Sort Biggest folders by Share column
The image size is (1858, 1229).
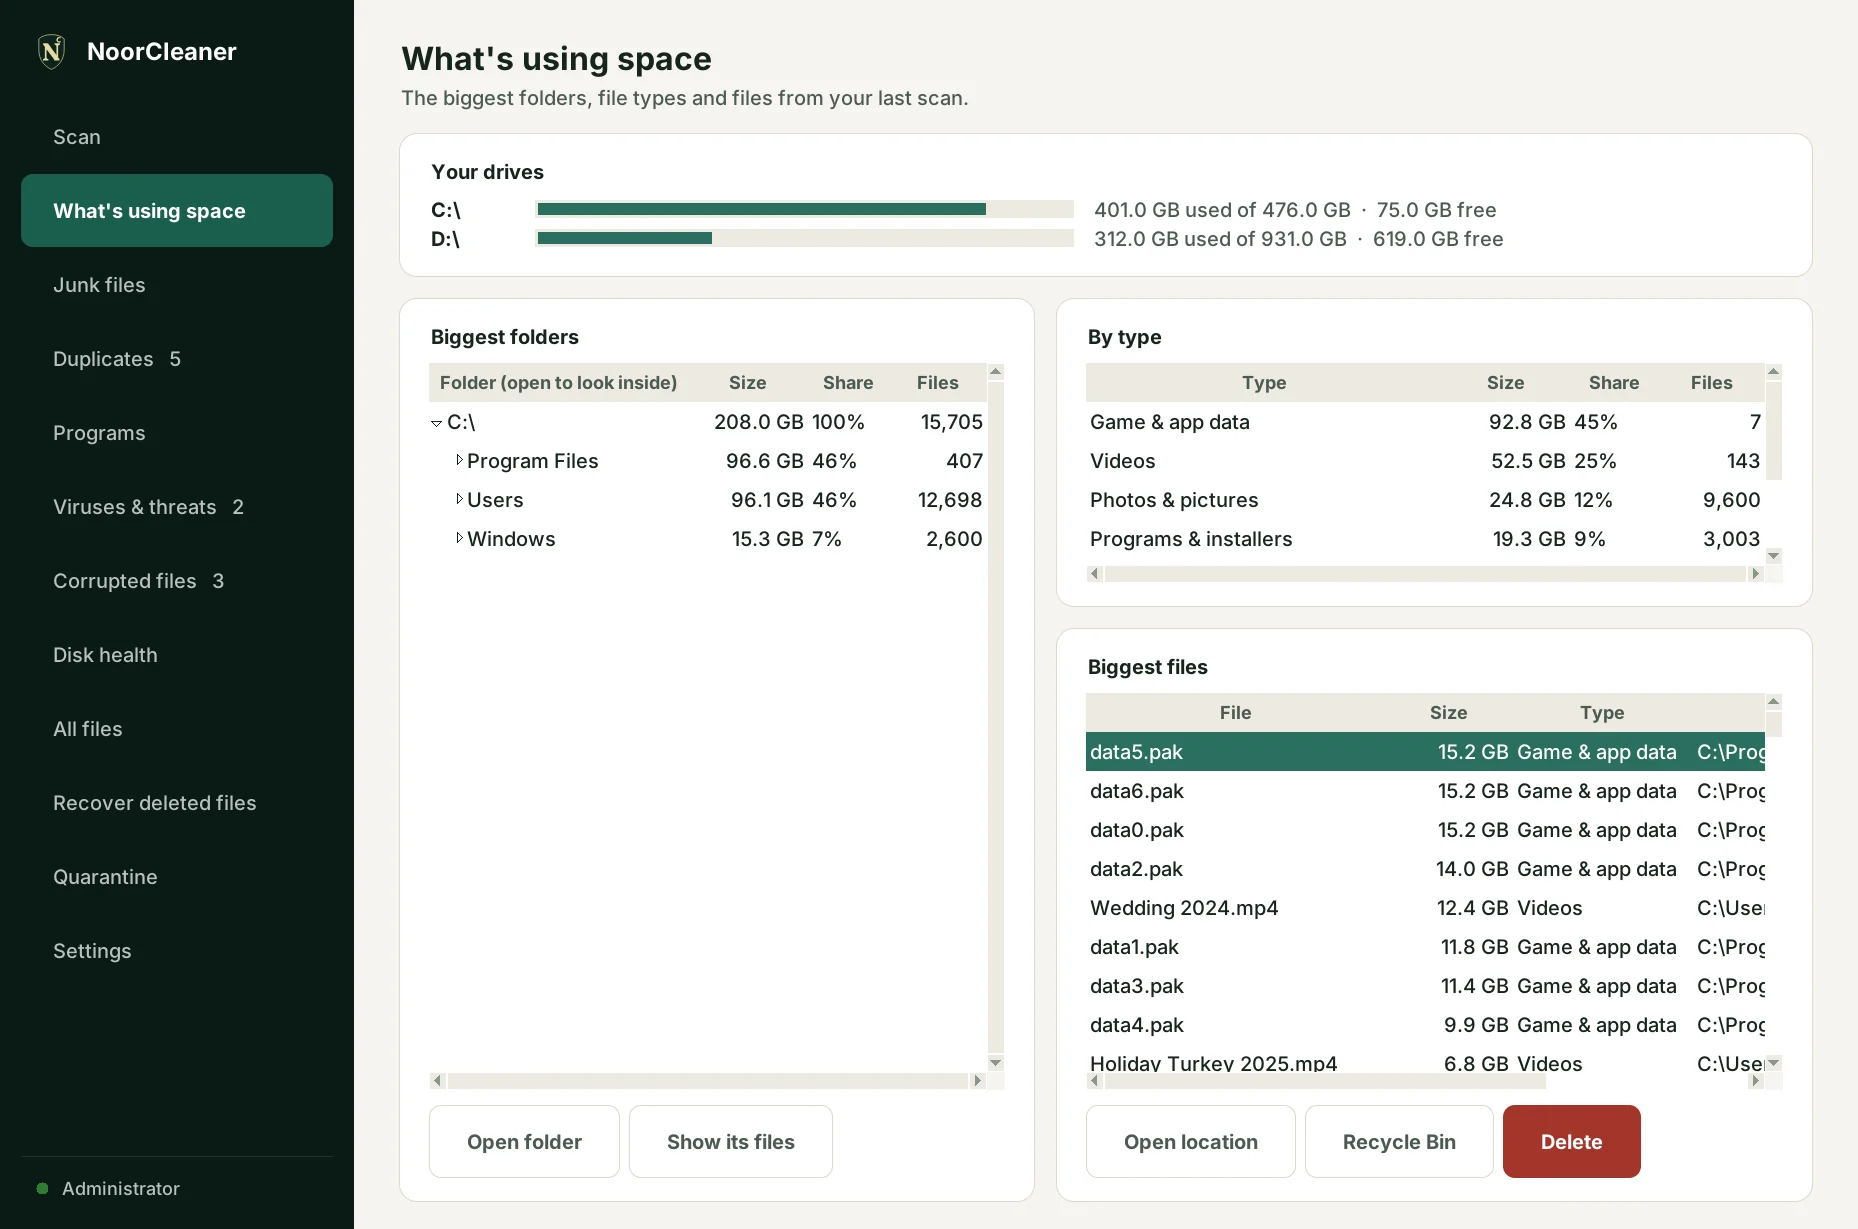coord(848,383)
